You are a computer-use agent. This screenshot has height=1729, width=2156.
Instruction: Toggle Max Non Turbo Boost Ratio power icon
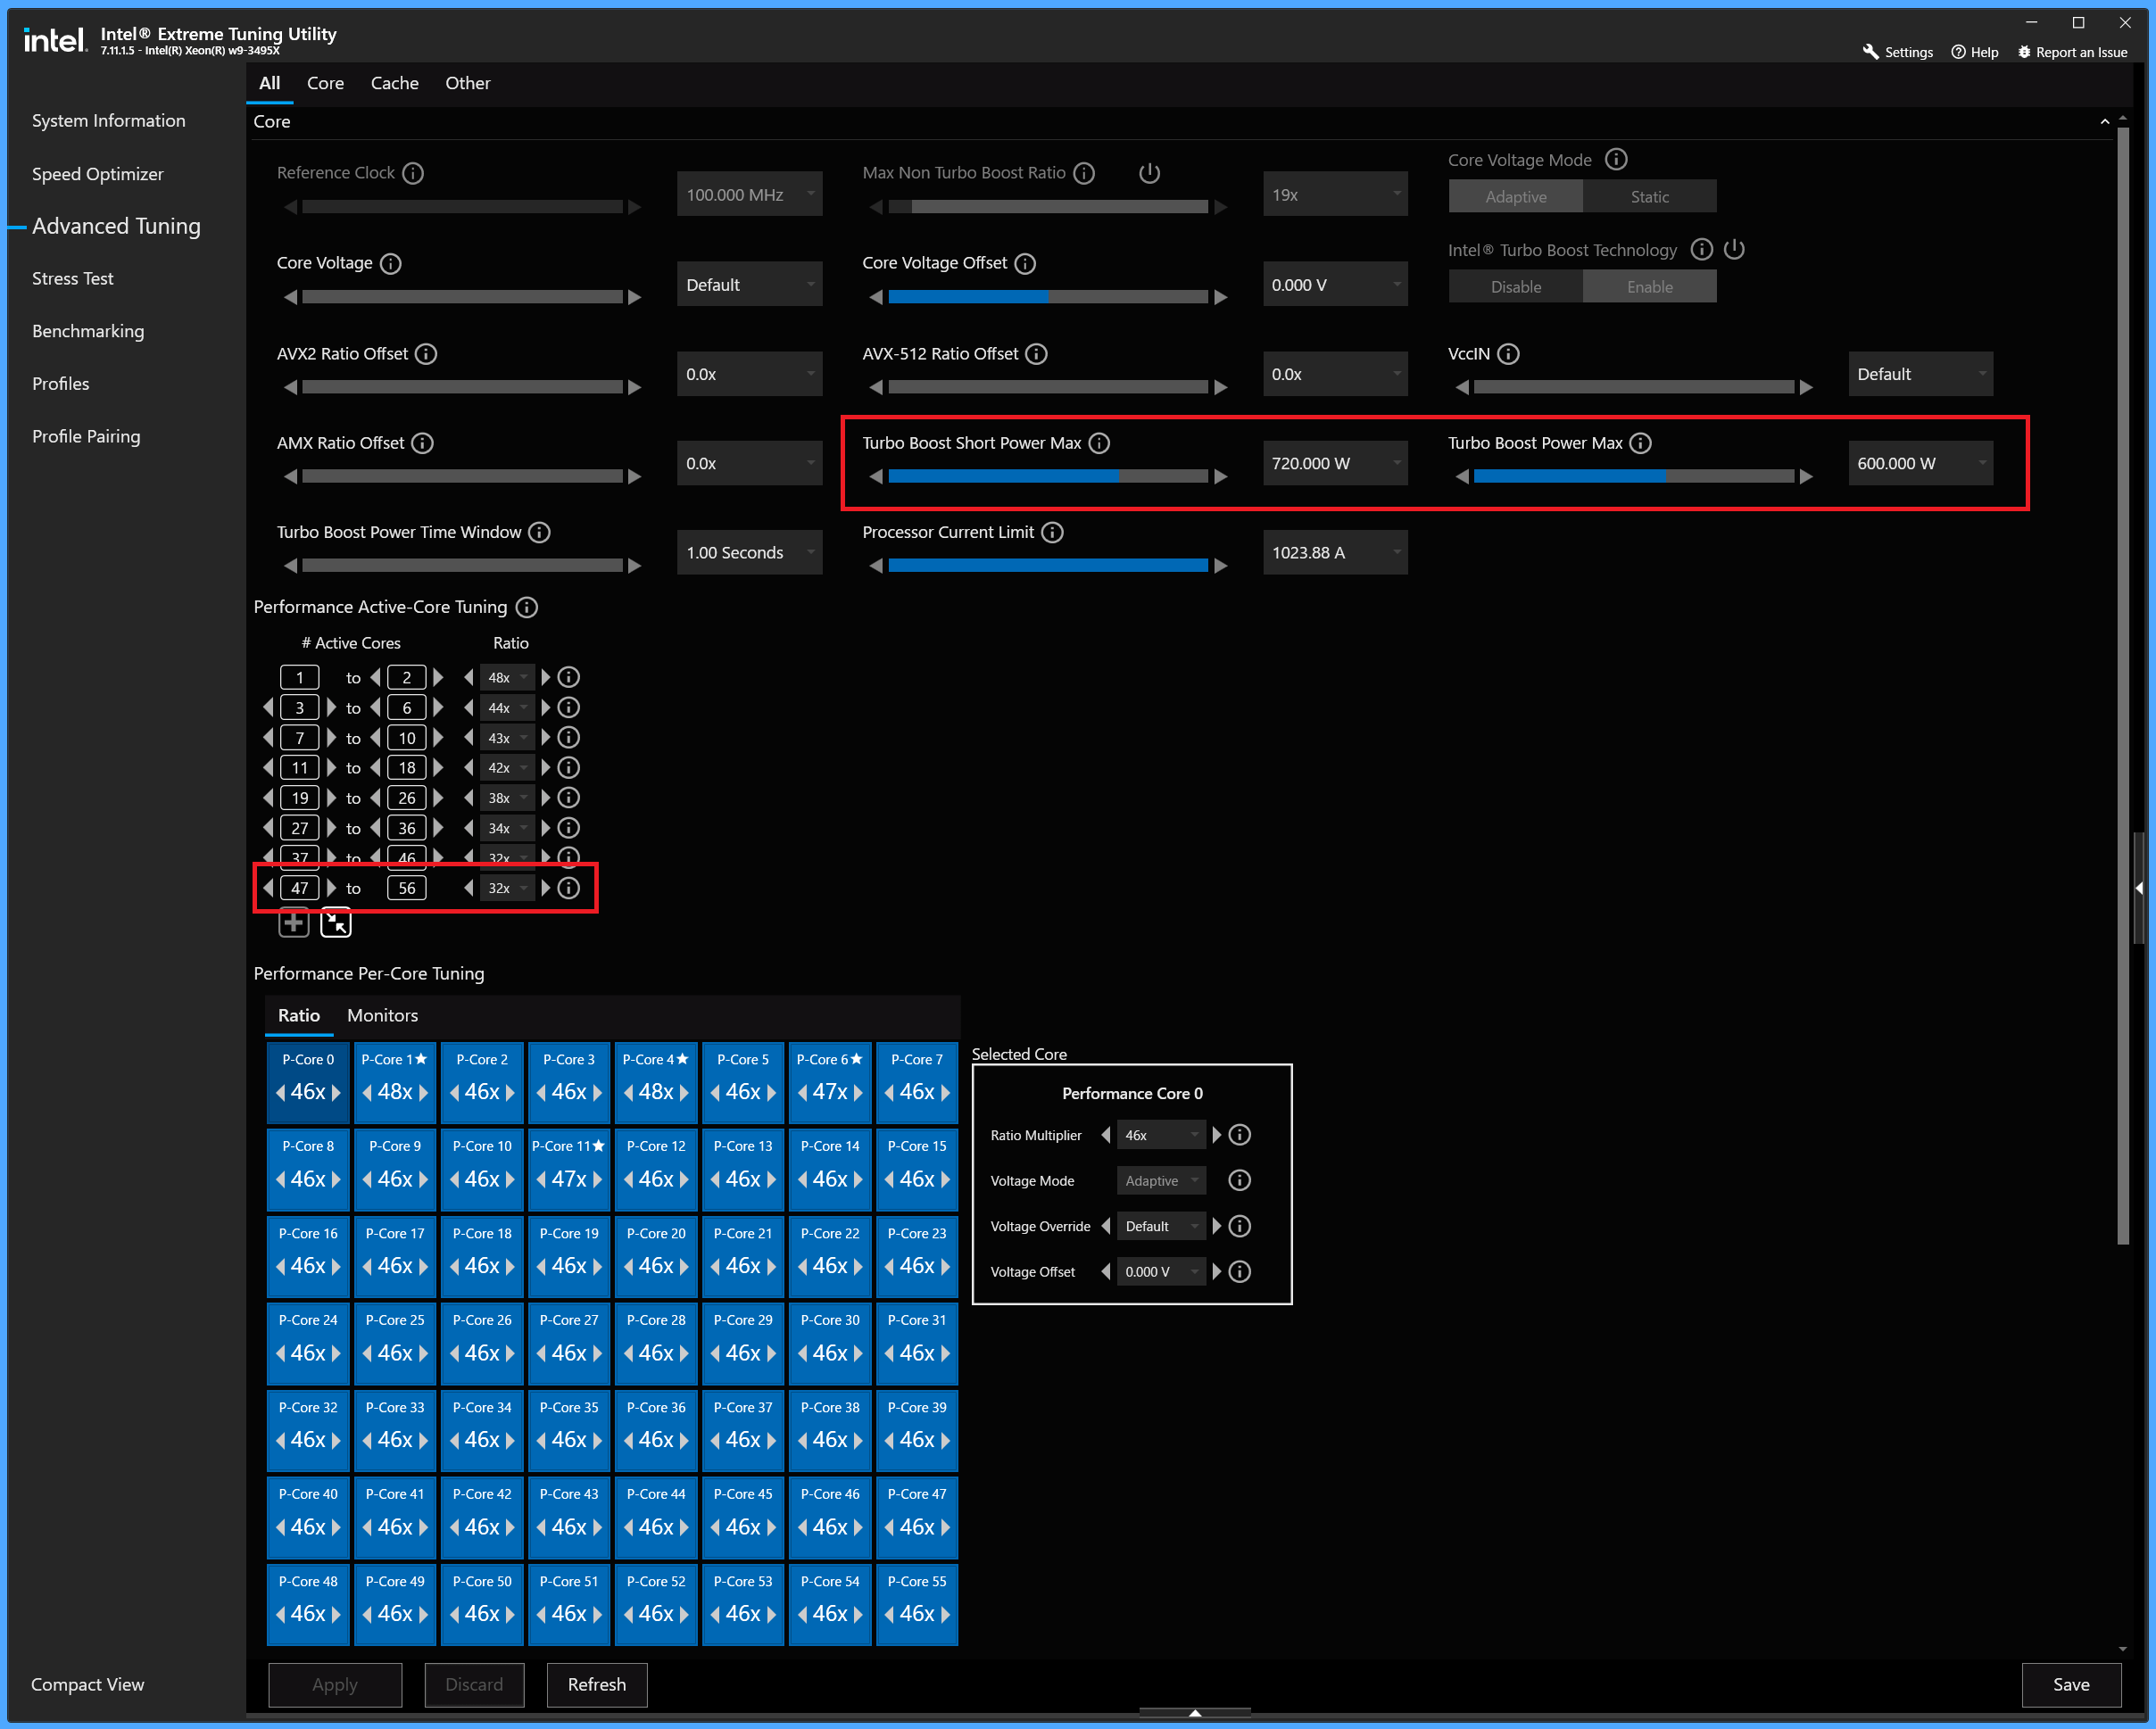(x=1150, y=173)
